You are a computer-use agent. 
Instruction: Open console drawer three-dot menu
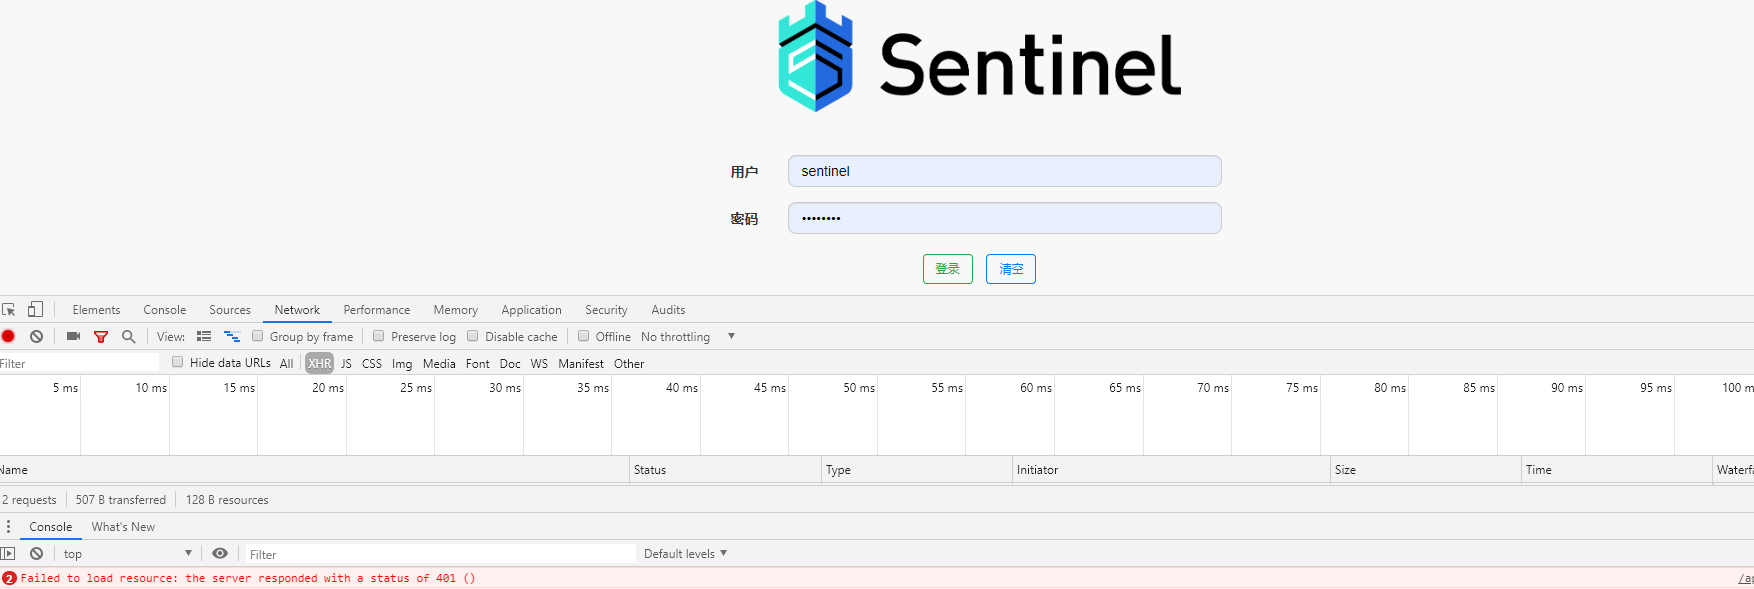tap(8, 526)
